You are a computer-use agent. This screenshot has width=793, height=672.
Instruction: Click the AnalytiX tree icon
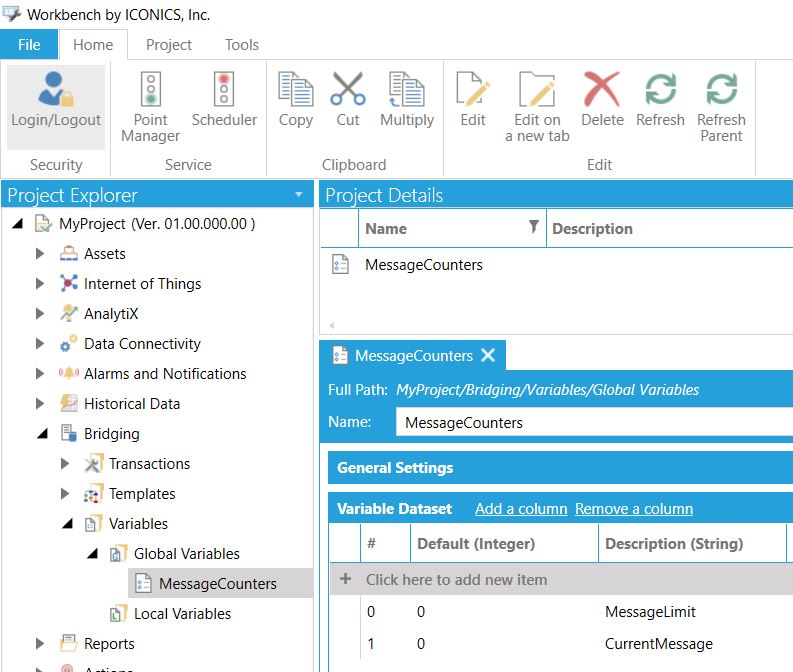[x=69, y=313]
